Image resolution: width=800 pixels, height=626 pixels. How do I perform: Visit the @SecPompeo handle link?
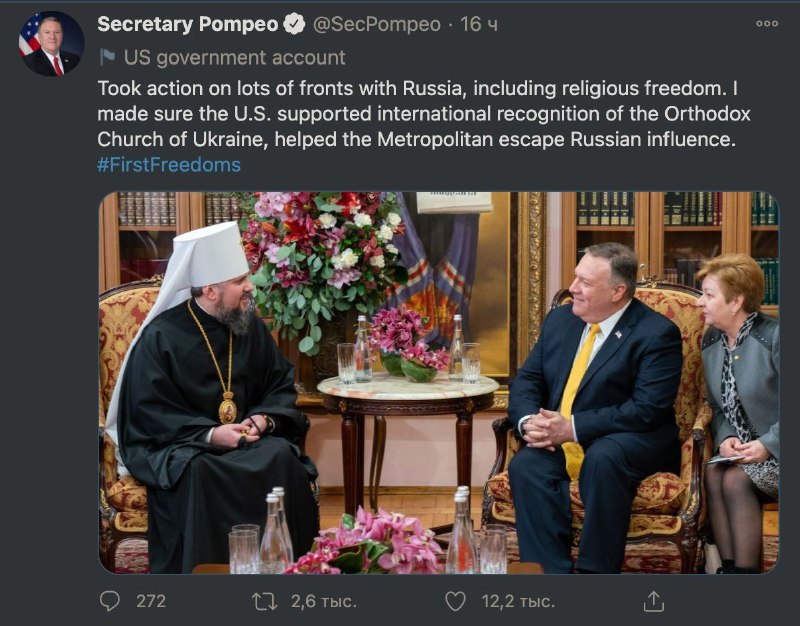coord(377,24)
